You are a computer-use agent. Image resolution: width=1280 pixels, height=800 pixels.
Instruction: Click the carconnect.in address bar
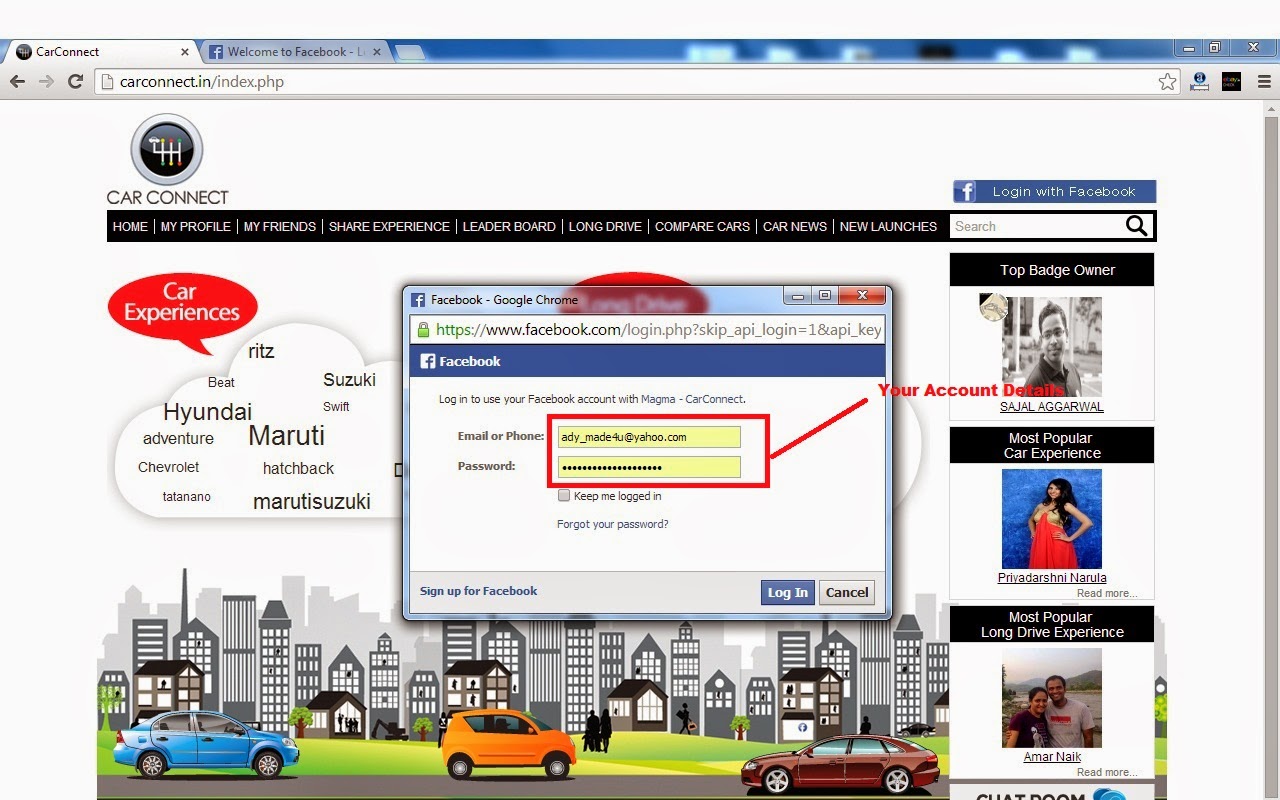pos(635,82)
